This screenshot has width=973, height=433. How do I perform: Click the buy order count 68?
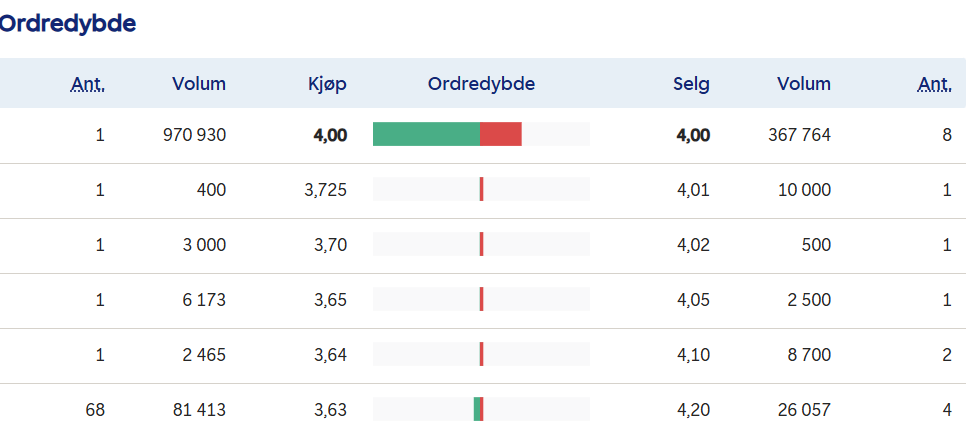(x=95, y=409)
